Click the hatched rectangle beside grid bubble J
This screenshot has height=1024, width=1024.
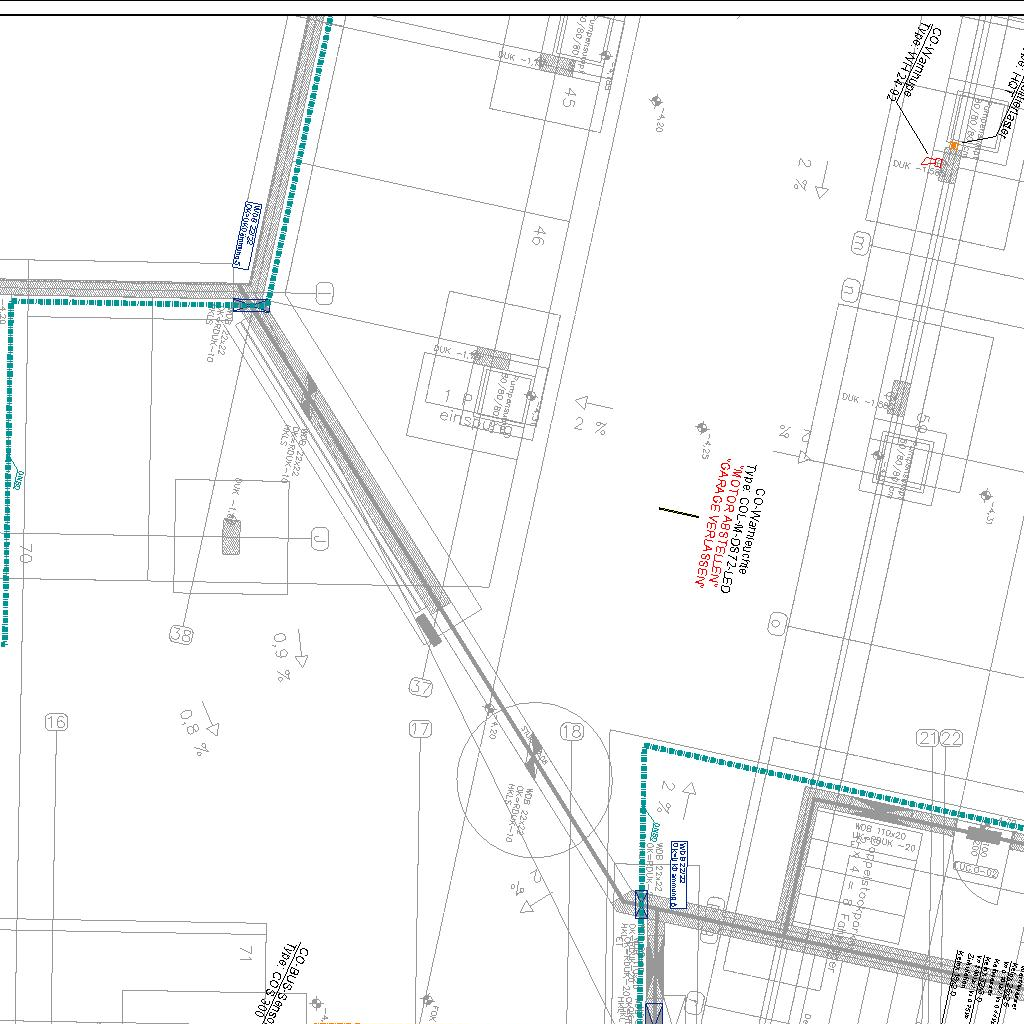click(x=232, y=538)
